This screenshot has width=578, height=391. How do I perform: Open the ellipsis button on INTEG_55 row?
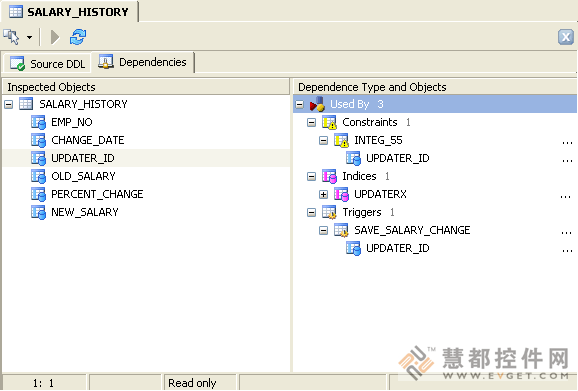tap(567, 142)
